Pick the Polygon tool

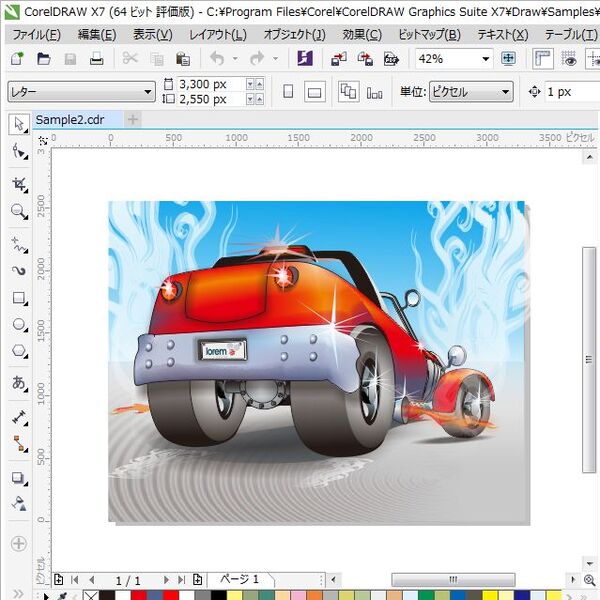pyautogui.click(x=18, y=352)
